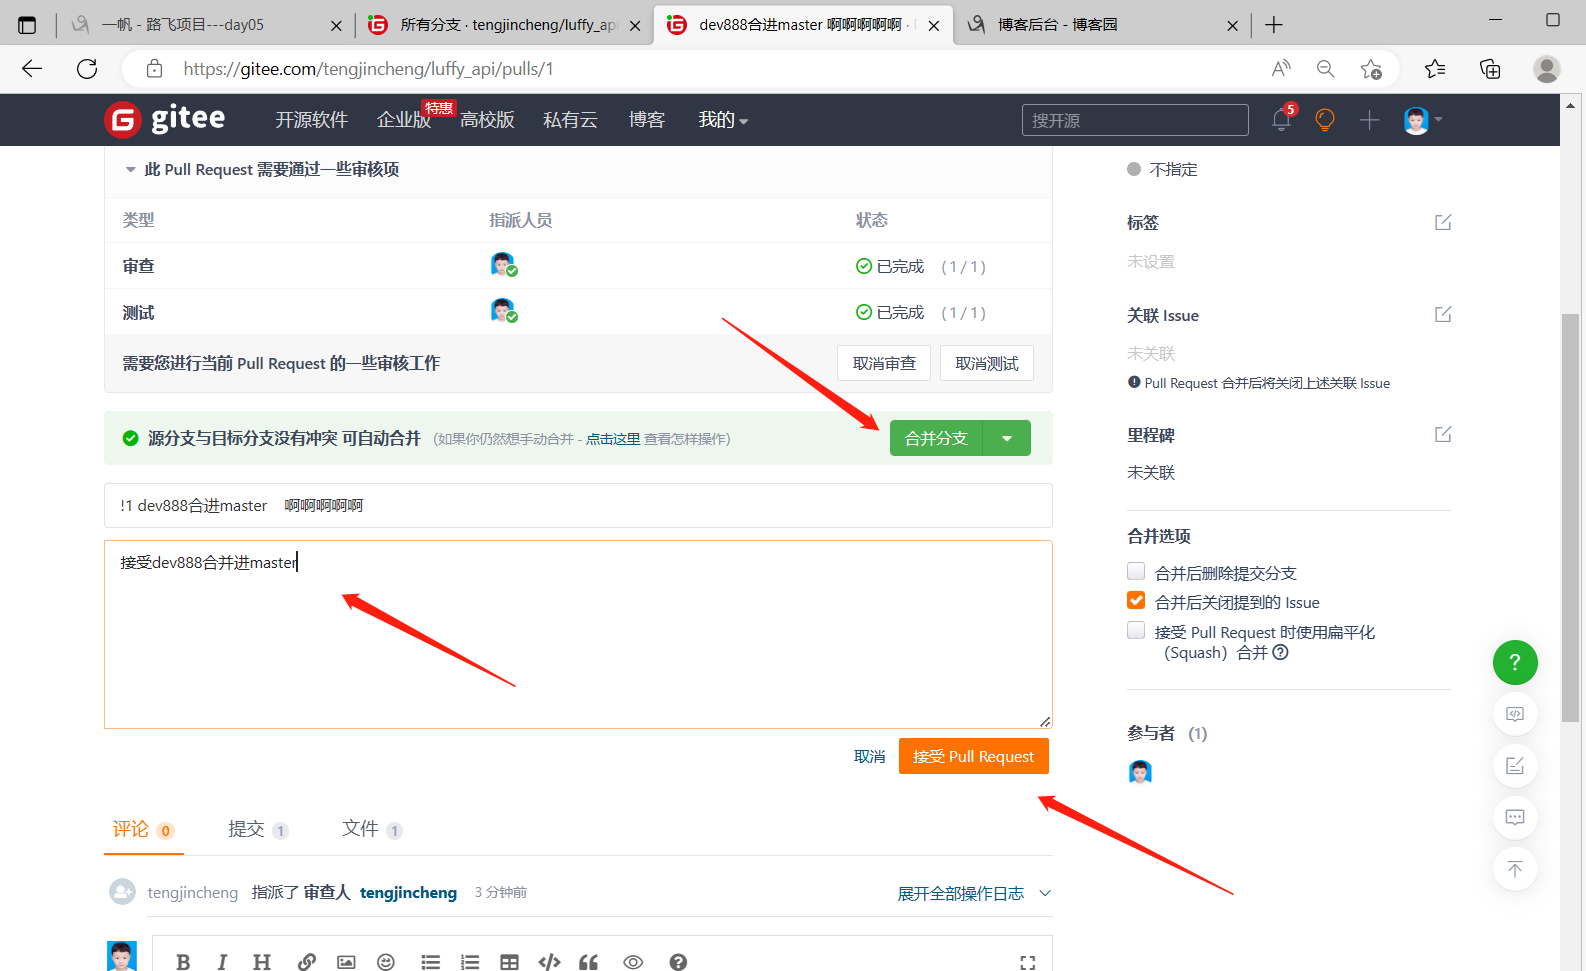Edit the 里程碑 section via pencil icon

coord(1443,434)
